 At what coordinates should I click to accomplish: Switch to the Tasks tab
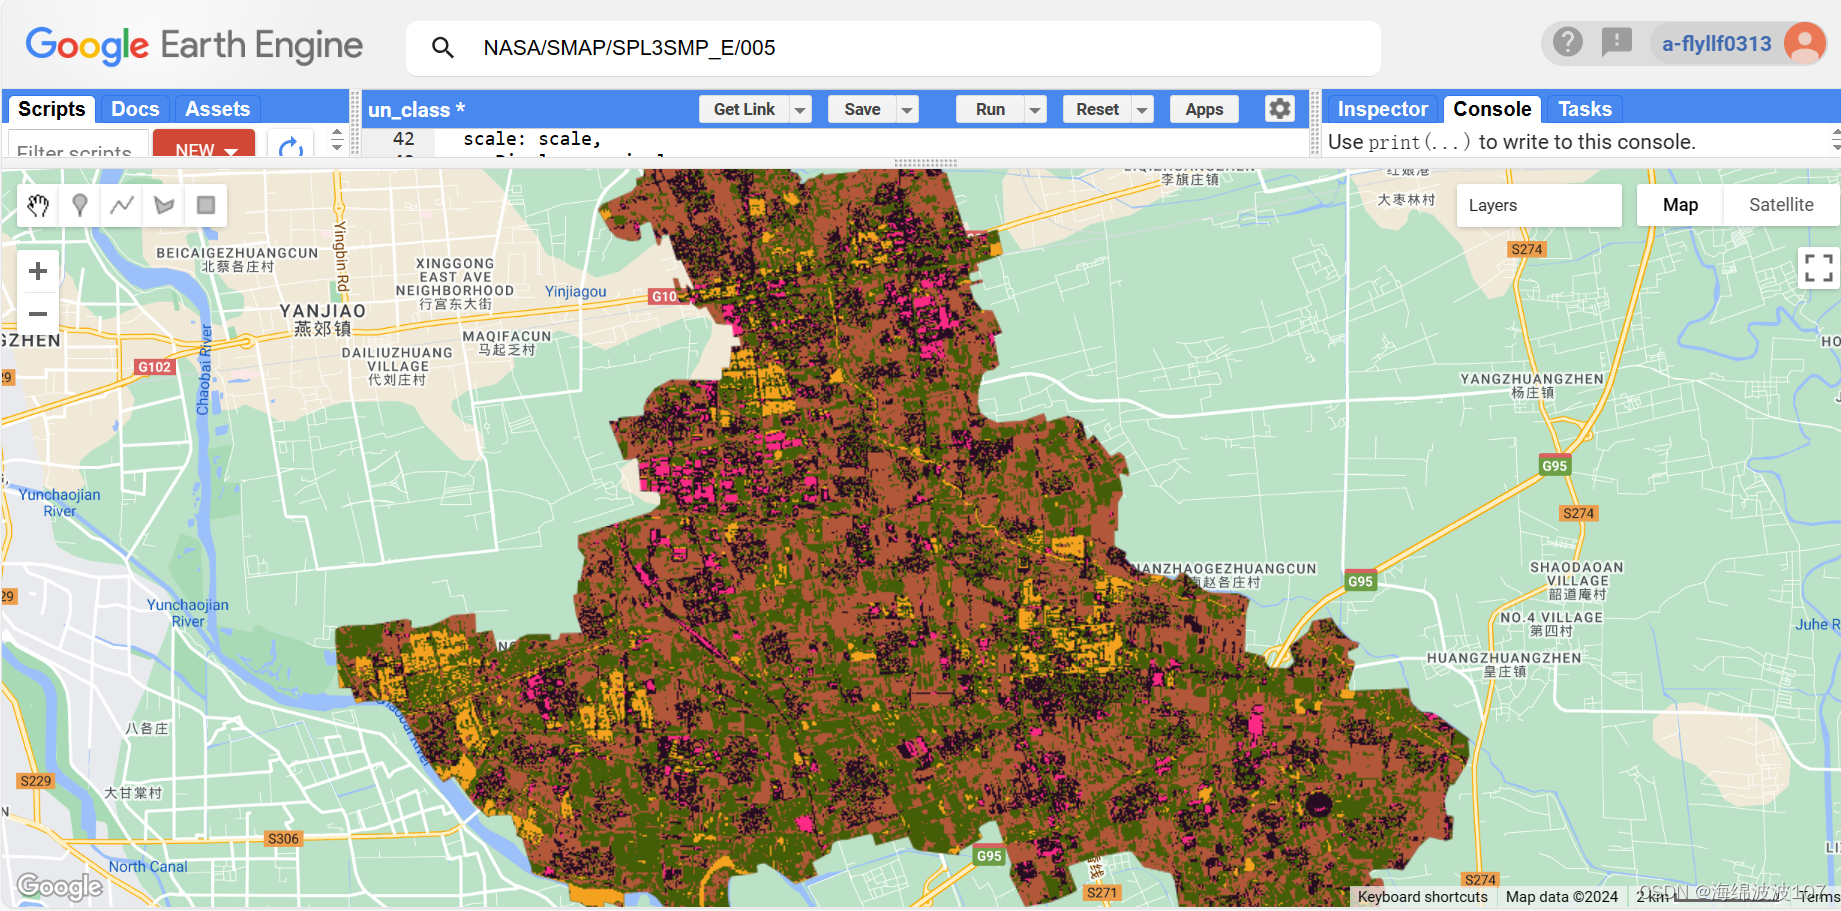click(1585, 109)
